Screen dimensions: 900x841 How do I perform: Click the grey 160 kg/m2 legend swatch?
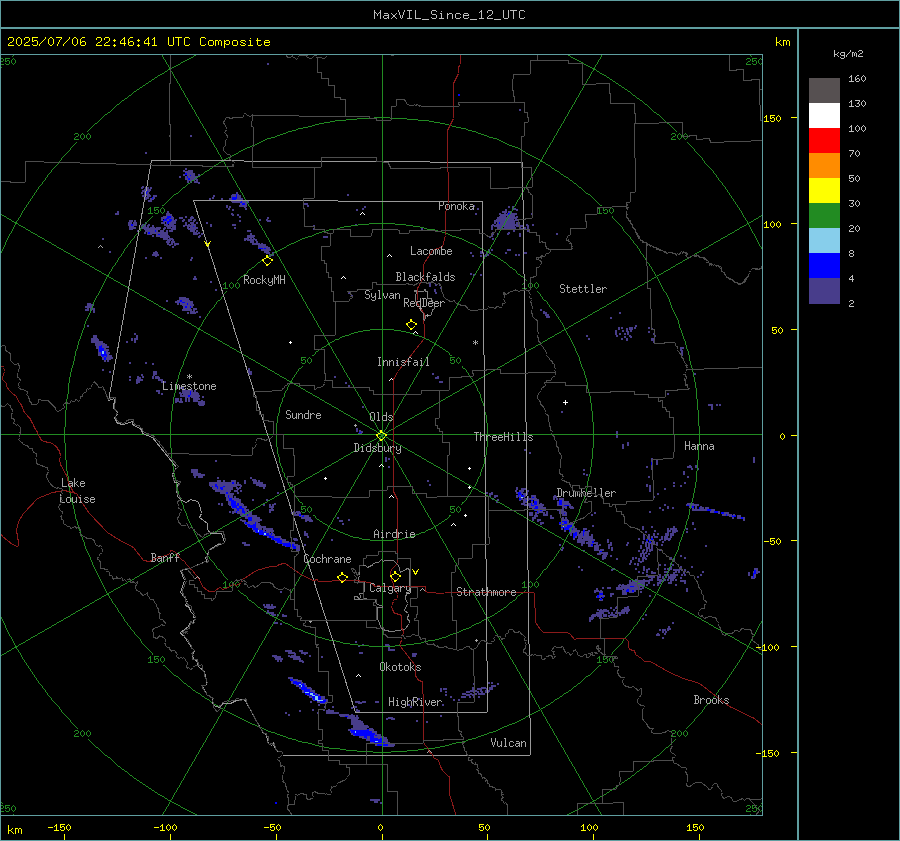[824, 90]
